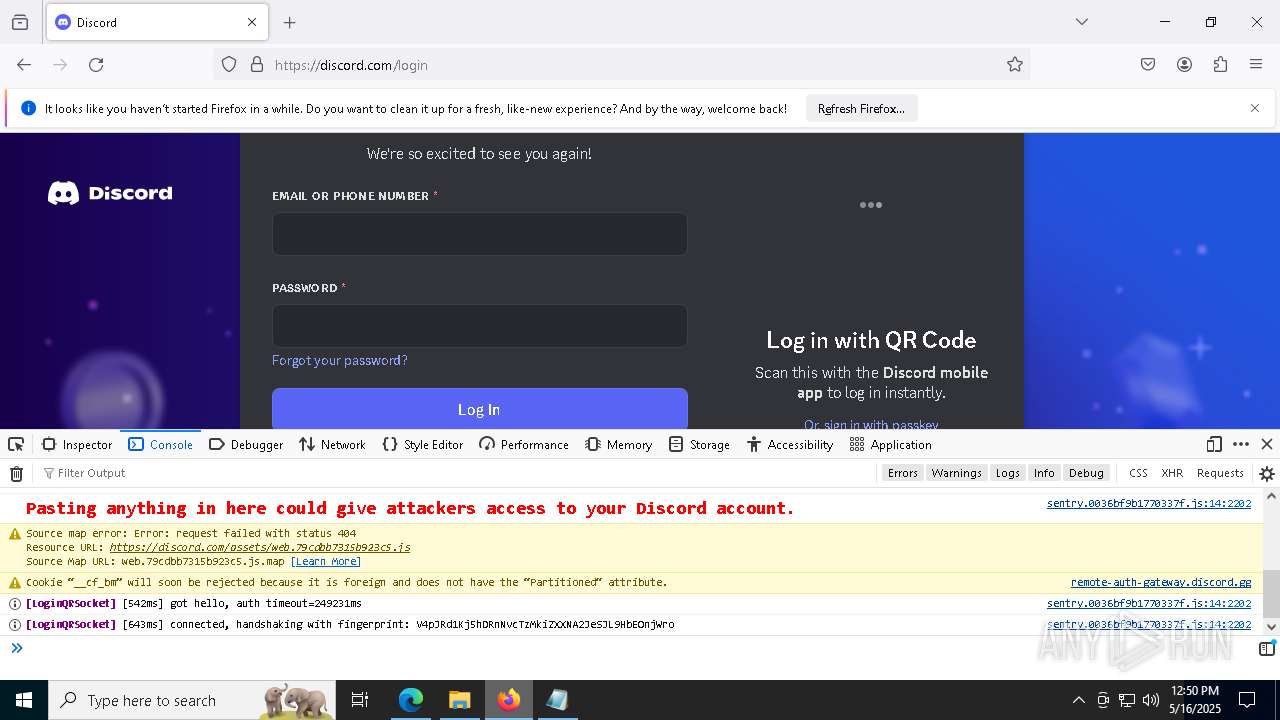Toggle XHR filter
The image size is (1280, 720).
[1172, 473]
